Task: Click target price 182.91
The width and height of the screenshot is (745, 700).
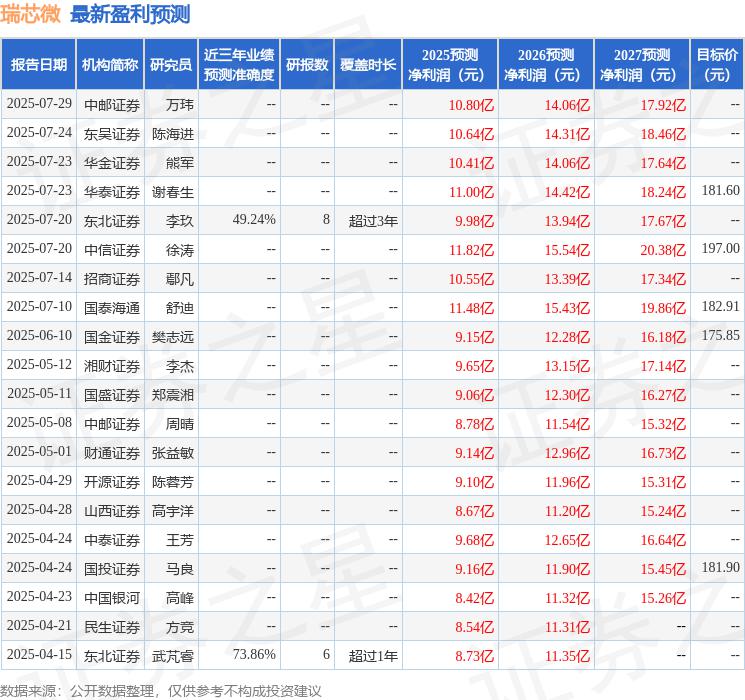Action: (x=721, y=307)
